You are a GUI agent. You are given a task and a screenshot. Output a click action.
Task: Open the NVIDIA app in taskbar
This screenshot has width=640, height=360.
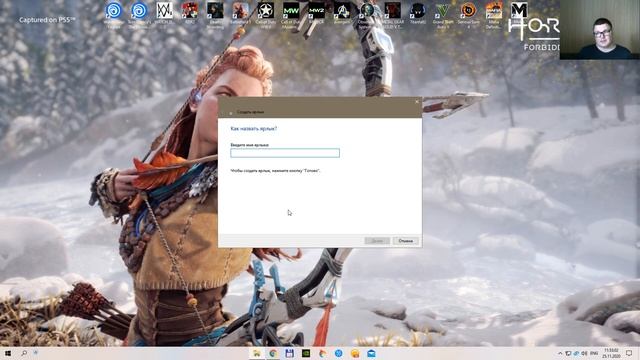click(x=306, y=353)
